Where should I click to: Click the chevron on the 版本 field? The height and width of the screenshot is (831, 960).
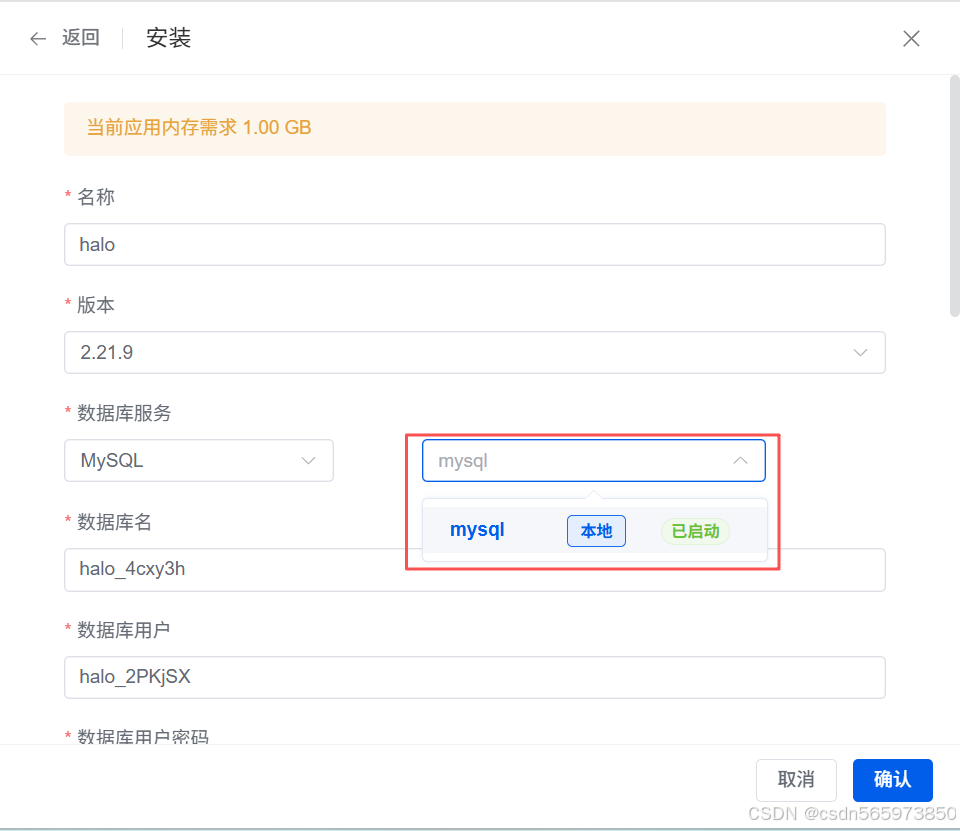coord(860,352)
